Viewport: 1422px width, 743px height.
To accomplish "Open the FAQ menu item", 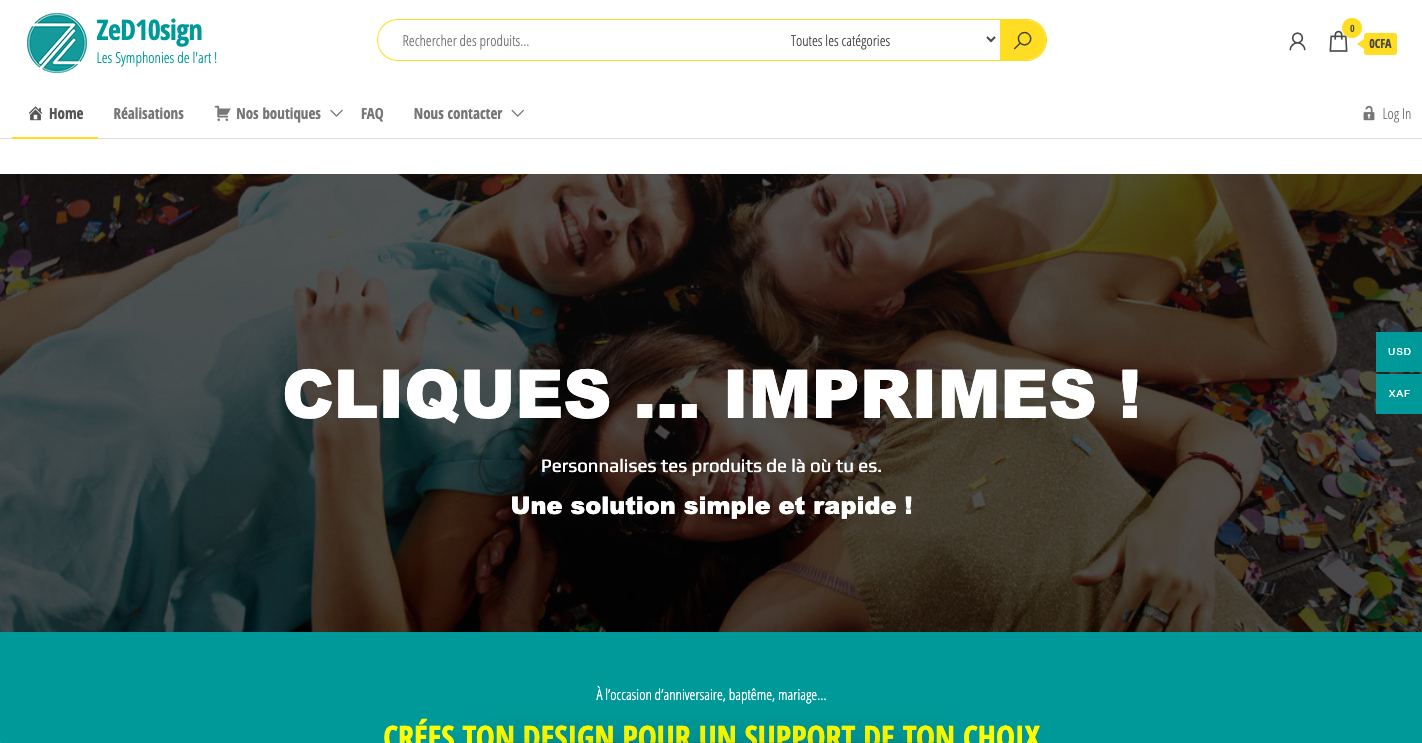I will [x=372, y=113].
